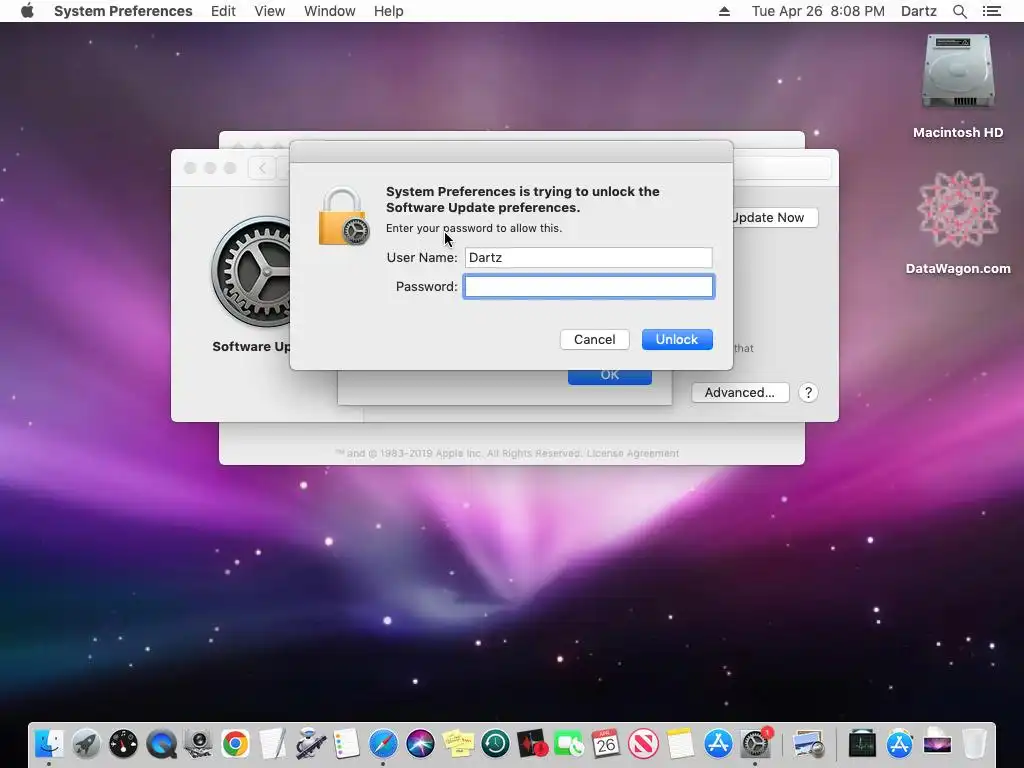Open Preview from the dock
Screen dimensions: 1024x768
click(x=808, y=743)
